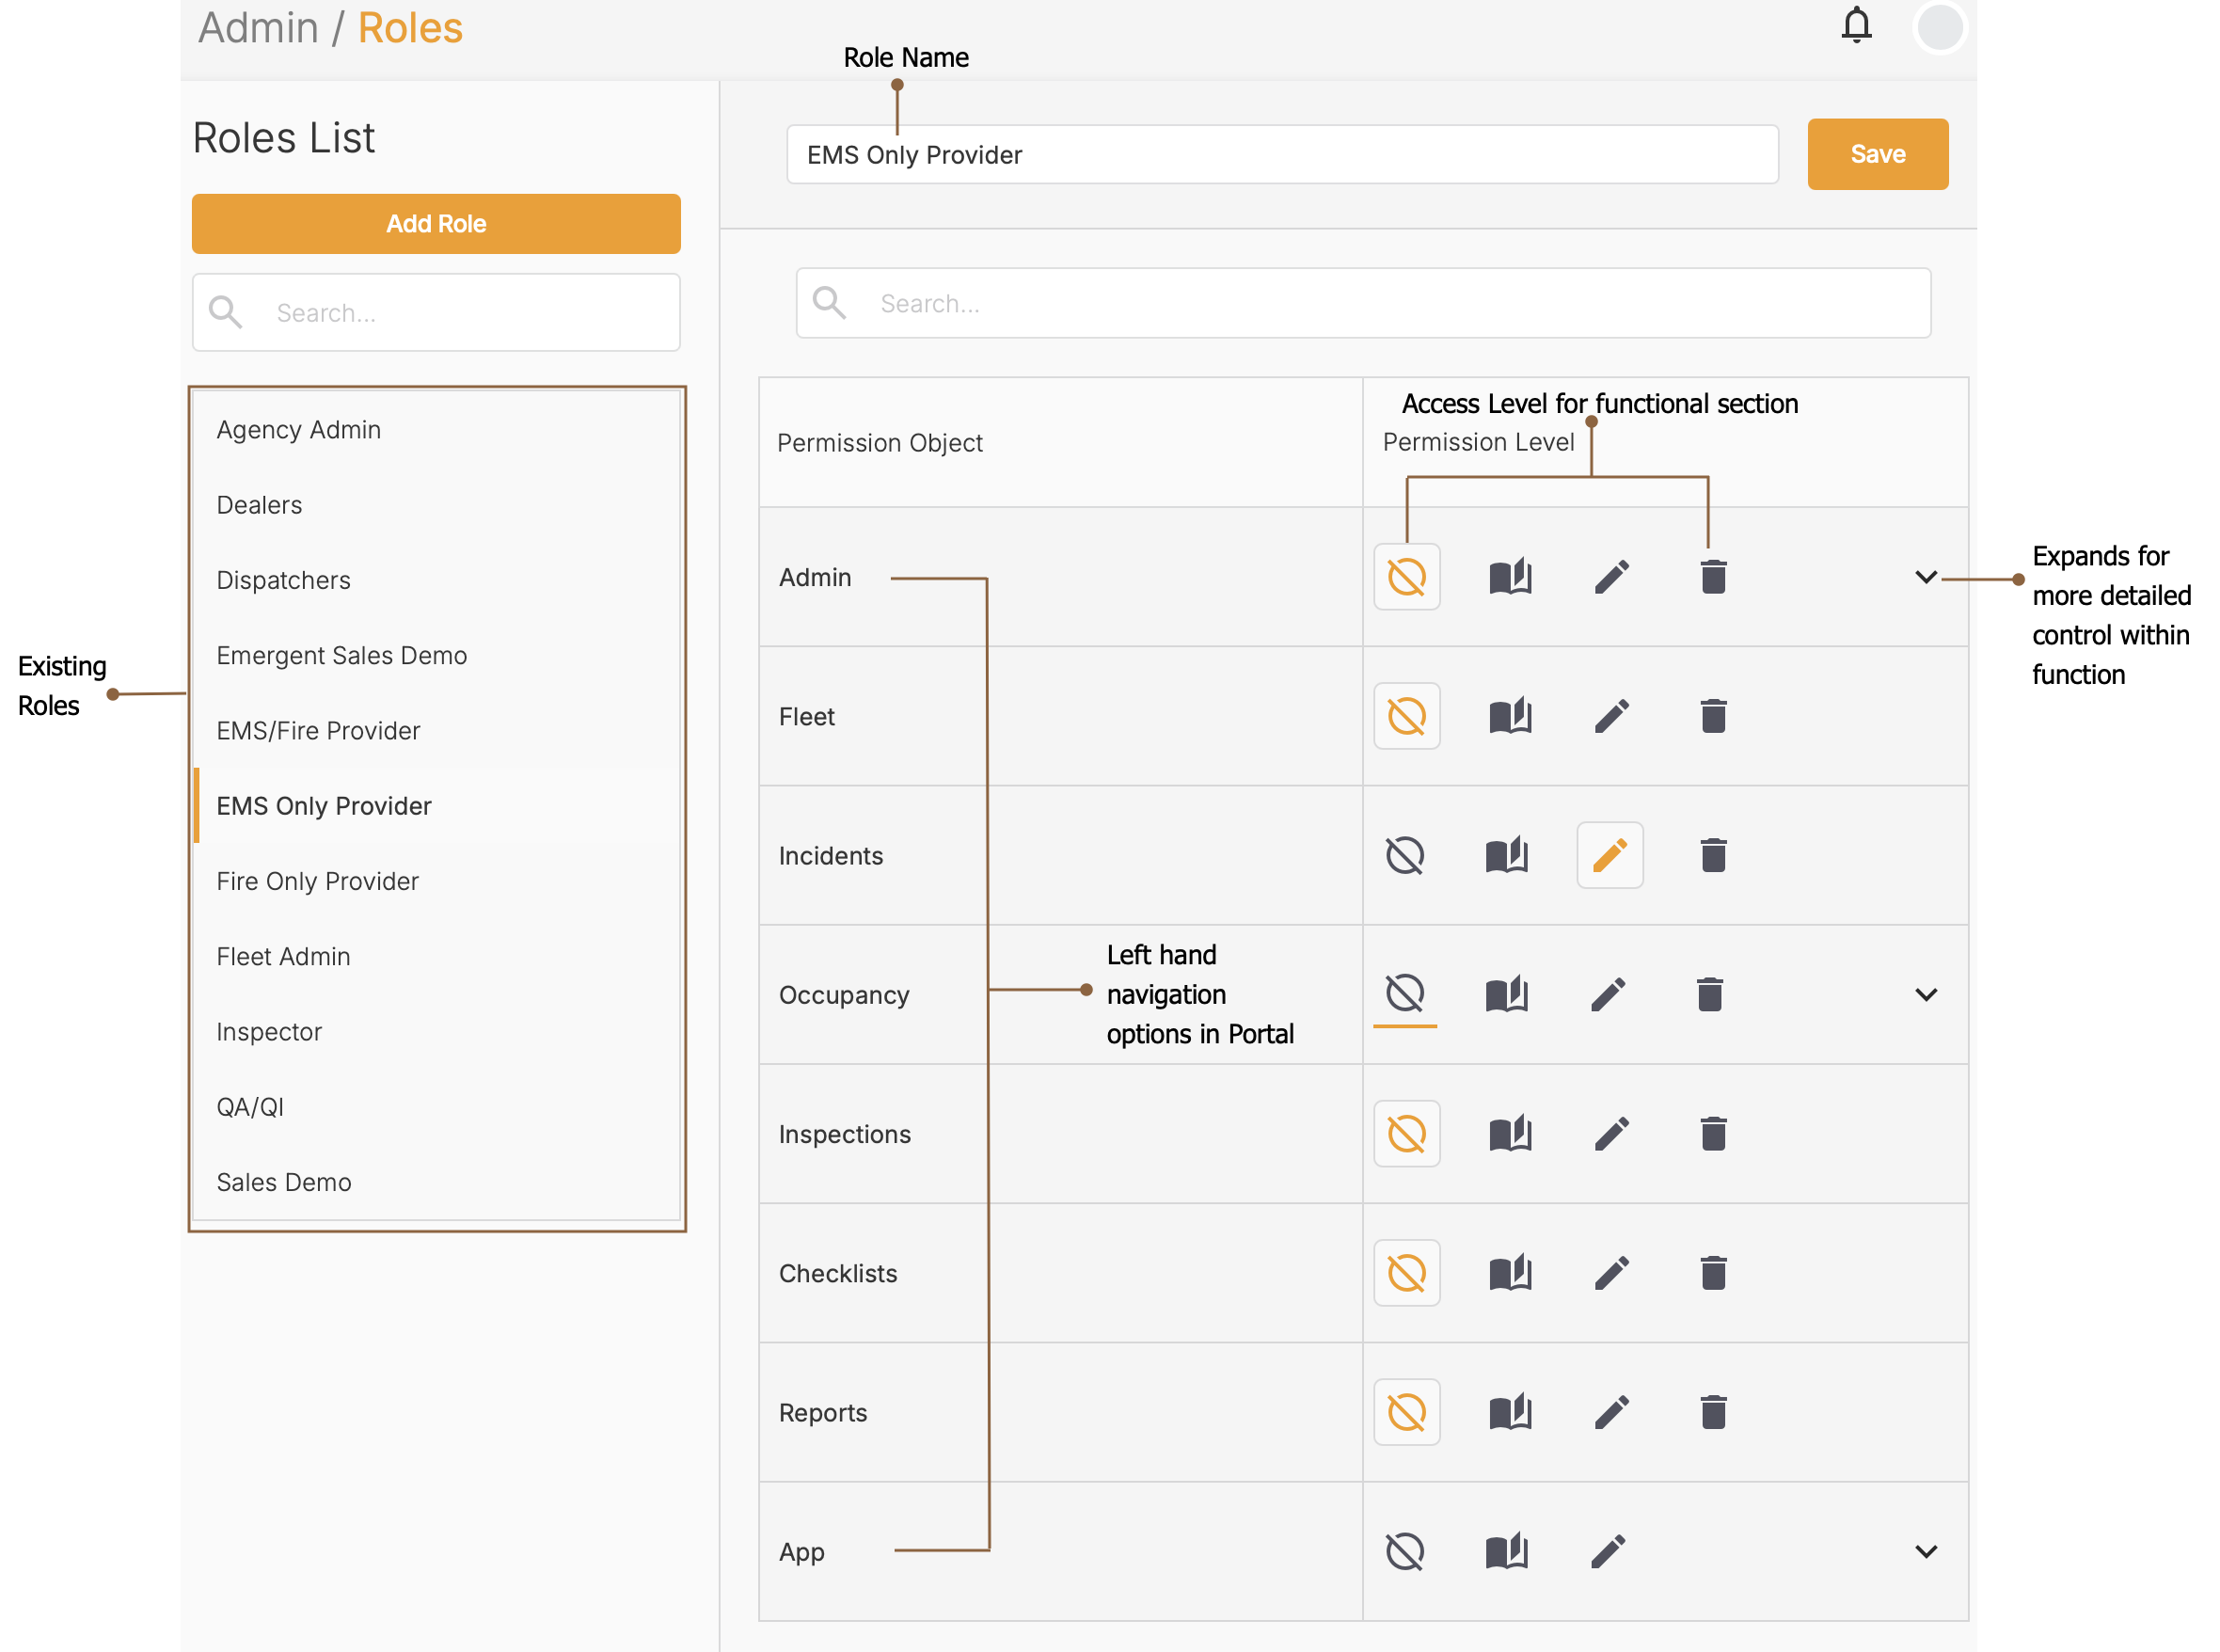Set Reports permission to delete trash icon
Screen dimensions: 2220x1652
click(x=1713, y=1412)
